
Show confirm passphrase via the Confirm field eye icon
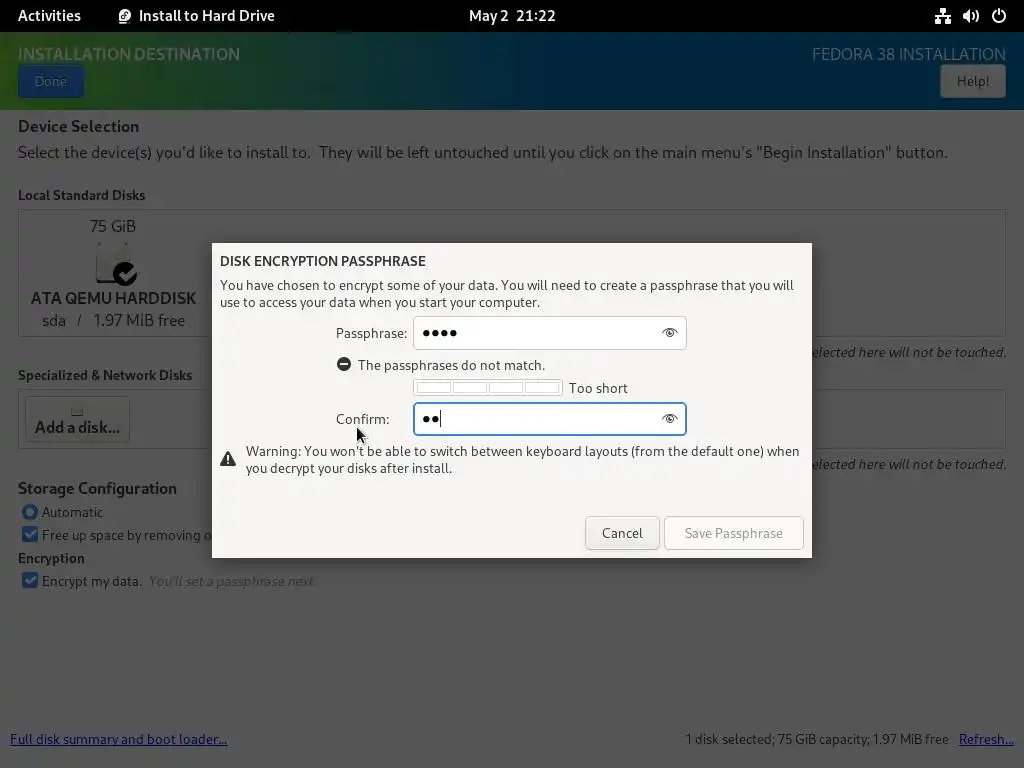[x=669, y=419]
